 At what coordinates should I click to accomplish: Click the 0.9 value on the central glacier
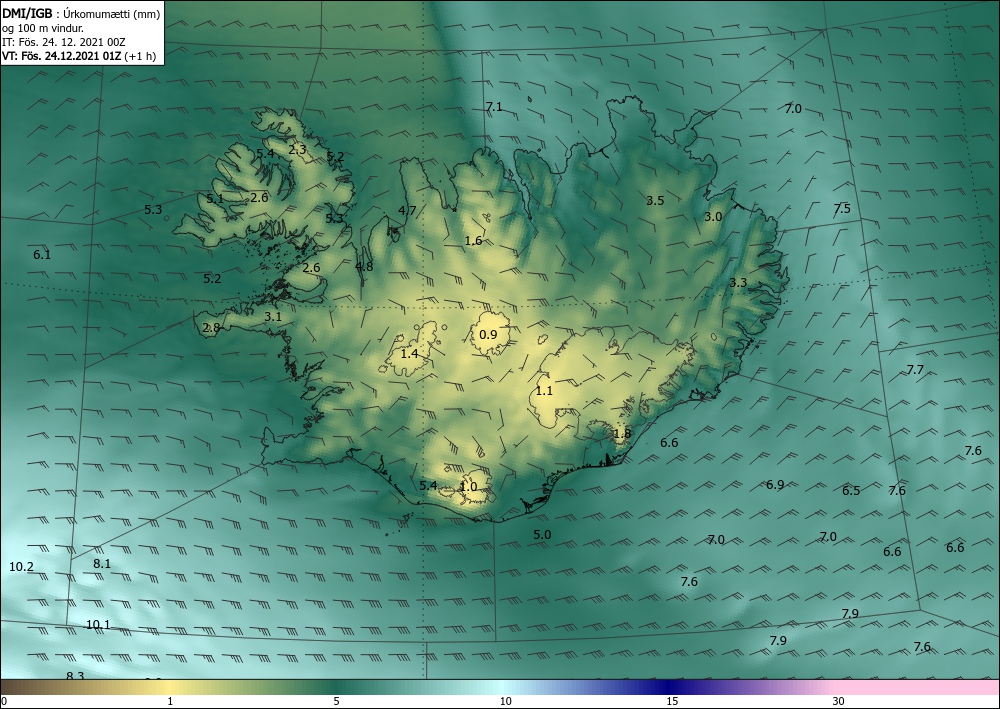pyautogui.click(x=488, y=334)
